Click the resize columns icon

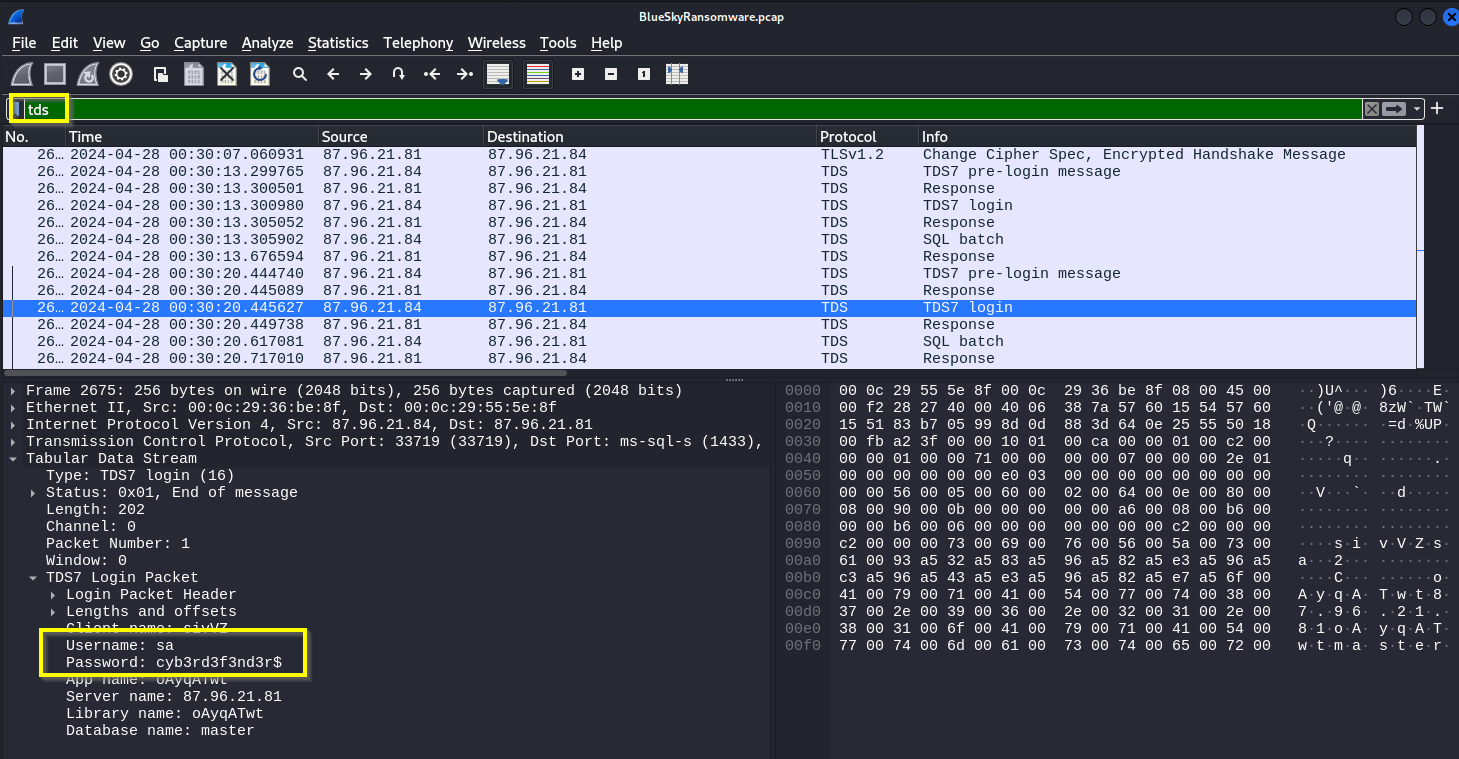tap(677, 74)
